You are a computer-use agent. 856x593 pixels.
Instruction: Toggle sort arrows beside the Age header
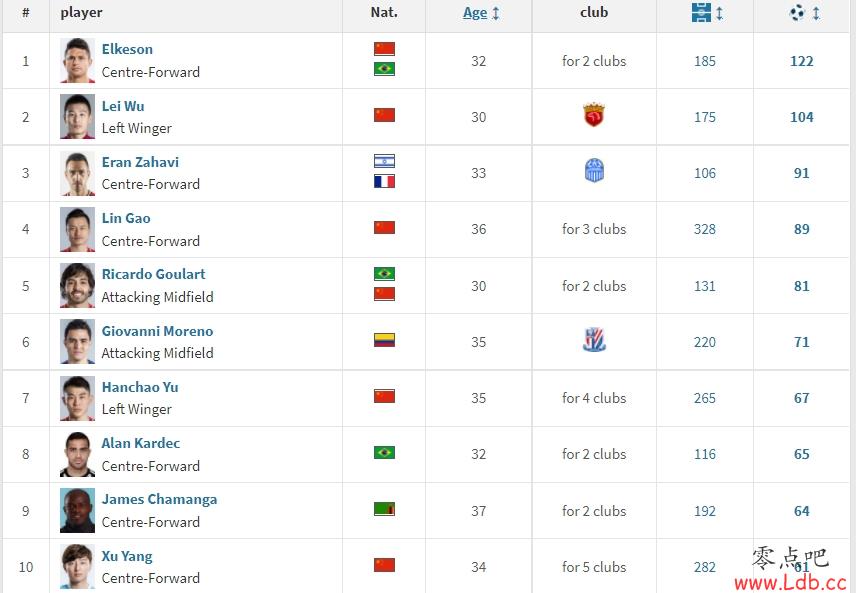(x=496, y=13)
